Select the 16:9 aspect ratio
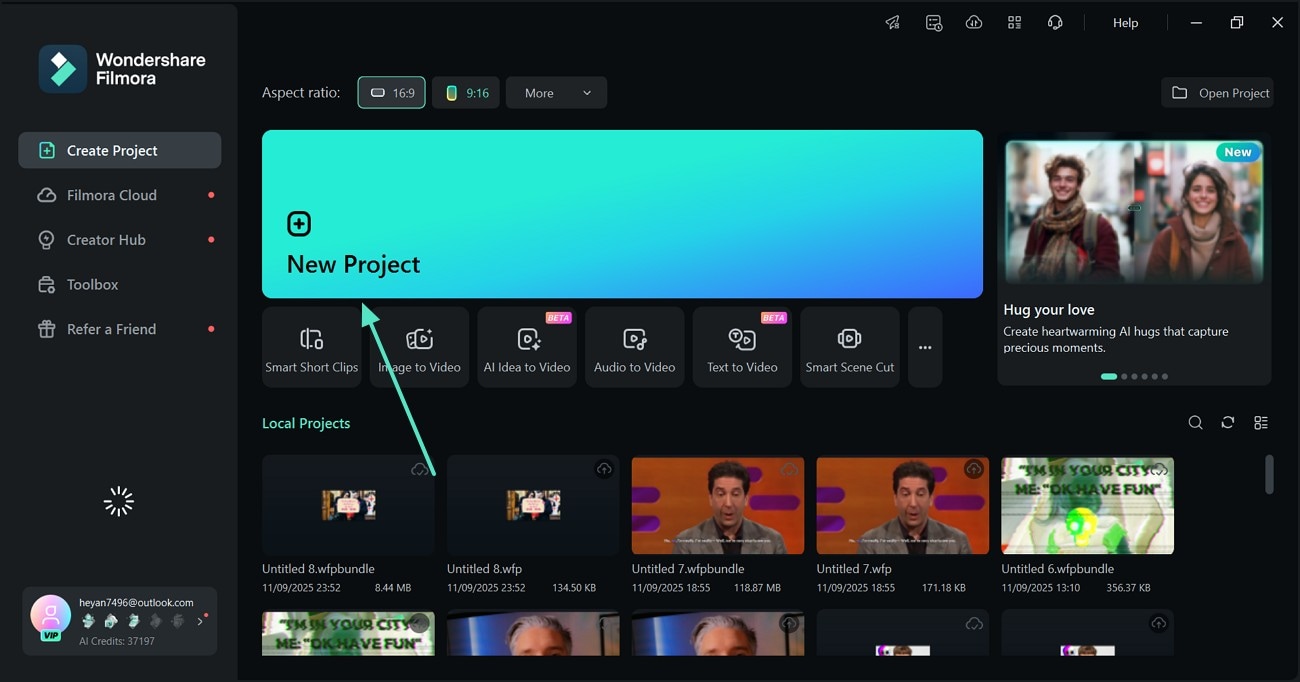The width and height of the screenshot is (1300, 682). point(391,93)
